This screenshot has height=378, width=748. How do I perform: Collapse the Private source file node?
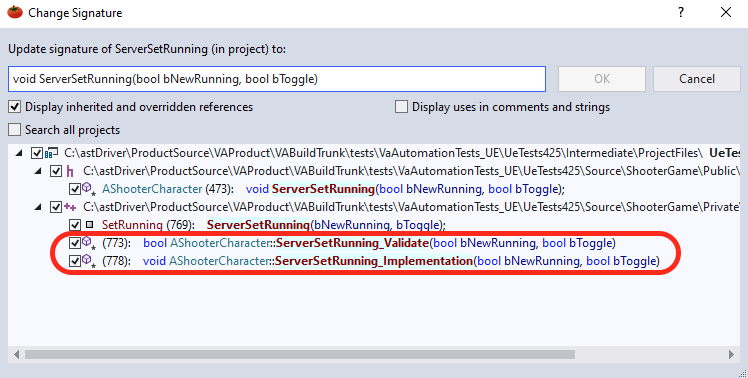[38, 208]
